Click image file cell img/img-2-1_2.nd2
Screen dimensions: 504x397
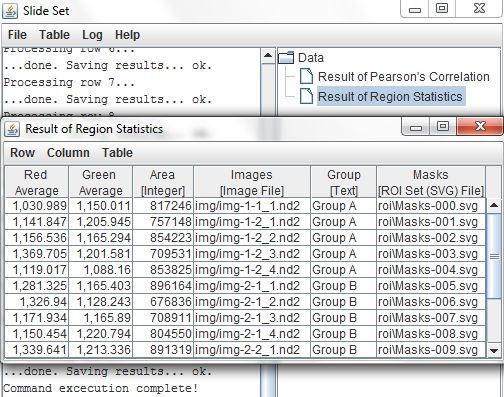coord(252,302)
